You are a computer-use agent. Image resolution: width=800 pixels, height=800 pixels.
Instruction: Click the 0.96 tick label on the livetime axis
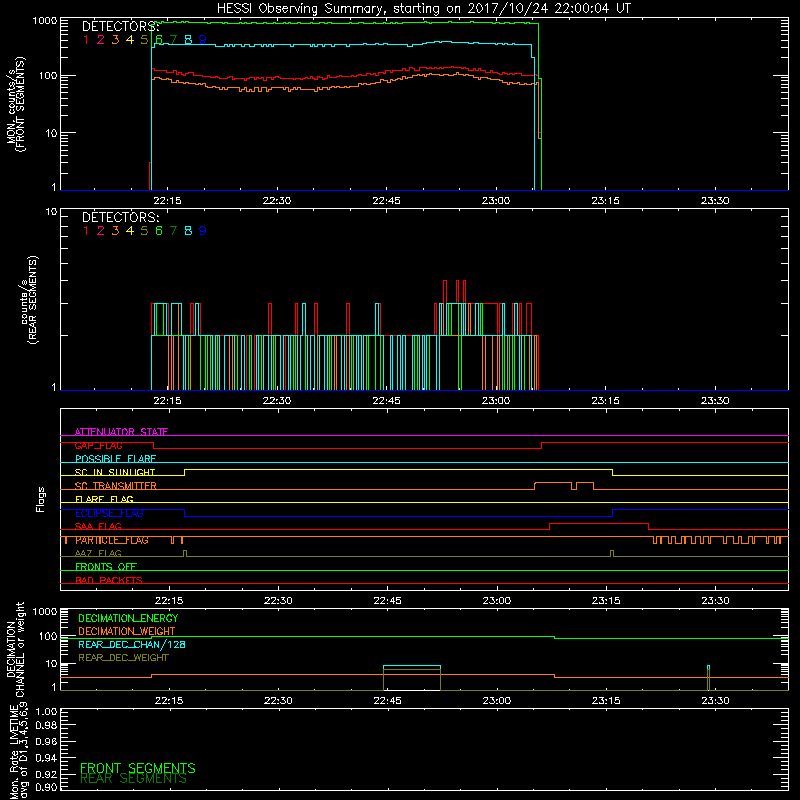click(x=46, y=741)
